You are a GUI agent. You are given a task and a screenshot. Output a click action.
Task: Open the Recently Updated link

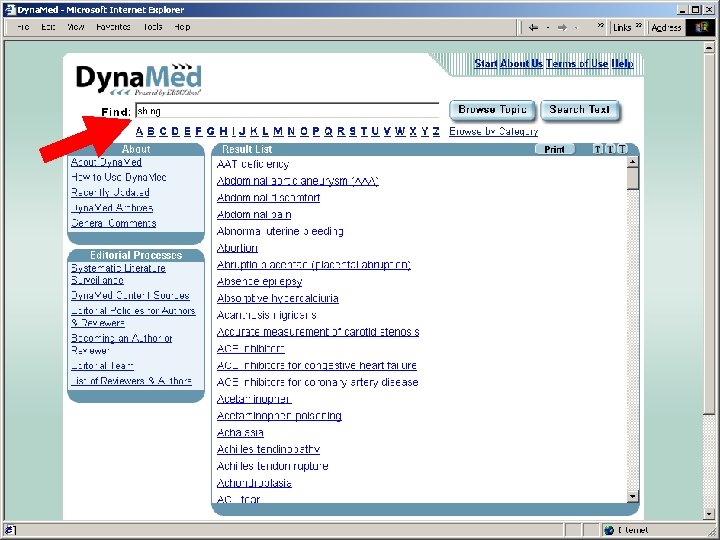tap(110, 192)
